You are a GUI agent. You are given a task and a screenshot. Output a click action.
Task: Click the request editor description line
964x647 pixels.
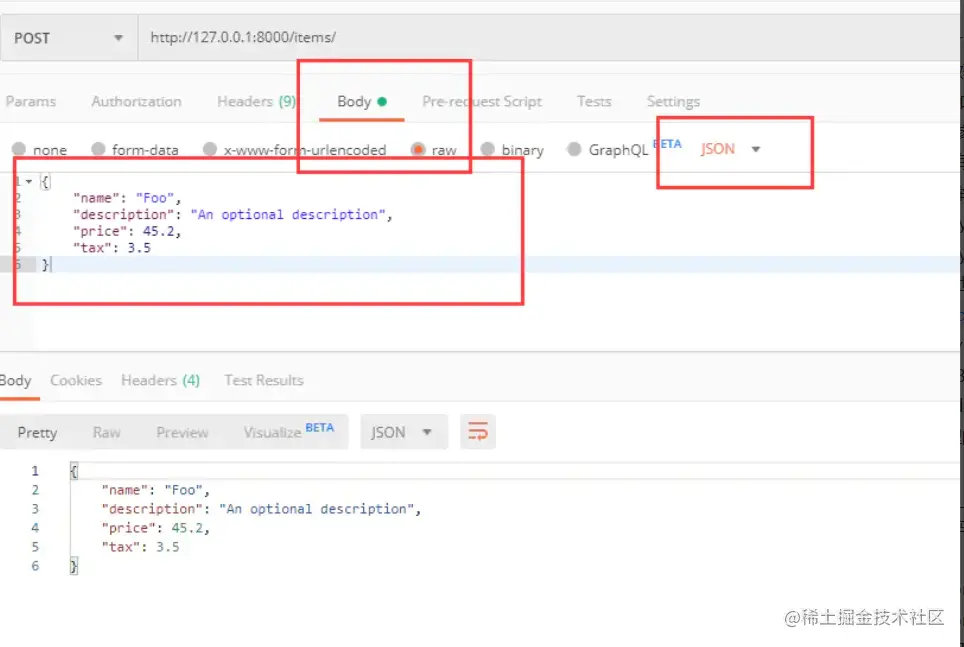(232, 215)
